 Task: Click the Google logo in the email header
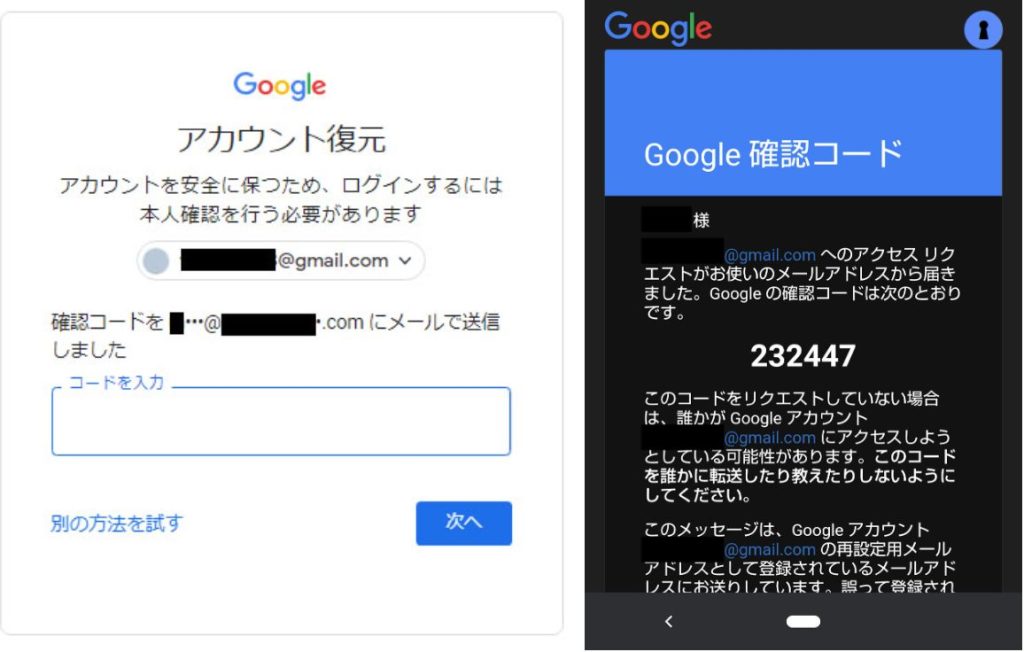(x=658, y=28)
